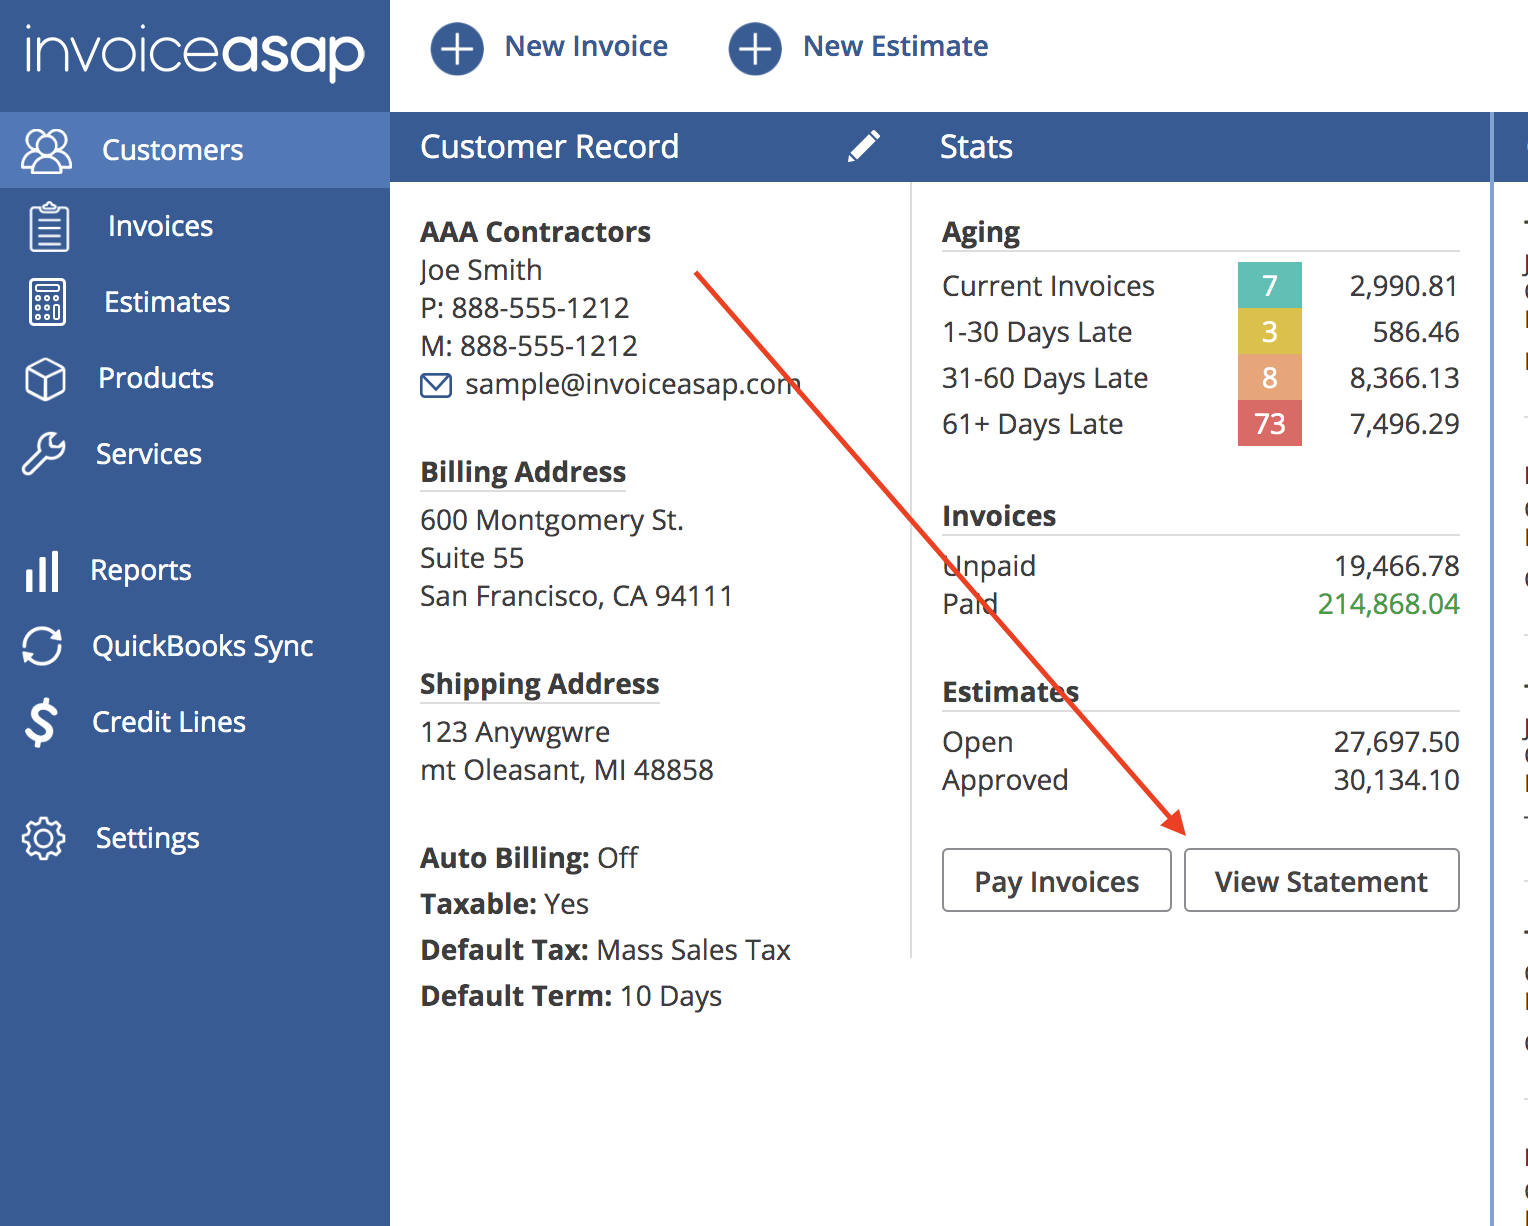The width and height of the screenshot is (1528, 1226).
Task: Click the 61+ Days Late label
Action: pos(1033,424)
